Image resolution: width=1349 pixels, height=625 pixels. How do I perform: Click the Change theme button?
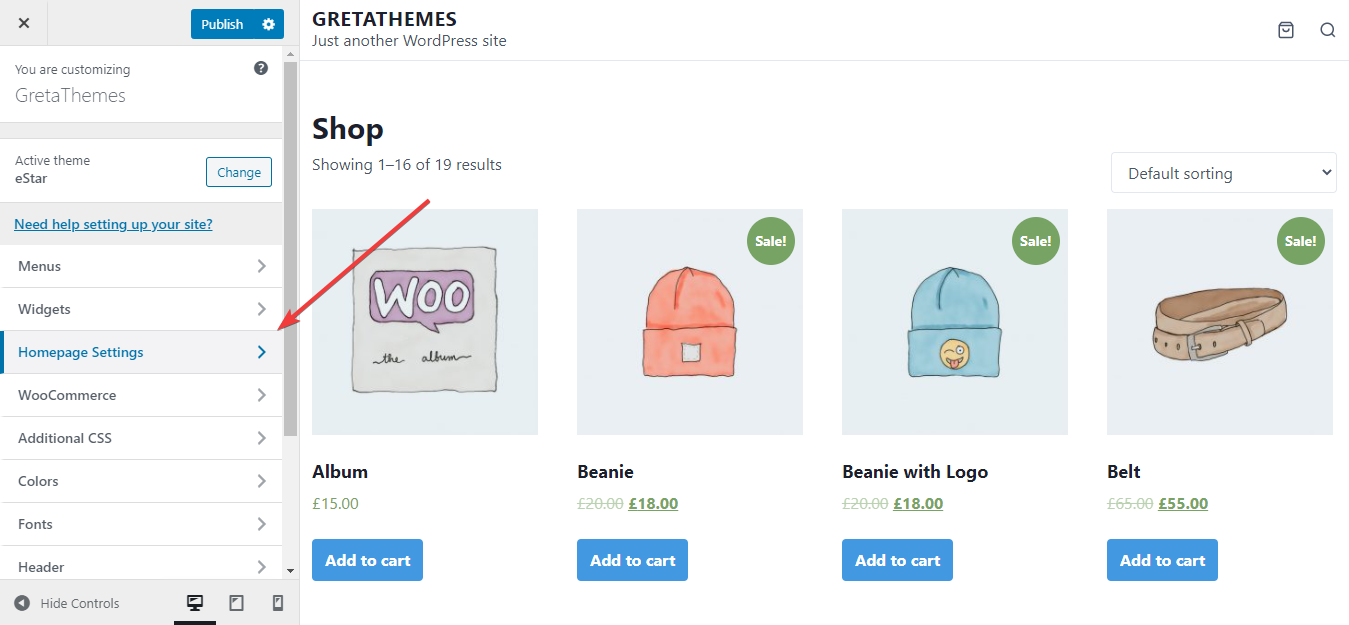(239, 172)
